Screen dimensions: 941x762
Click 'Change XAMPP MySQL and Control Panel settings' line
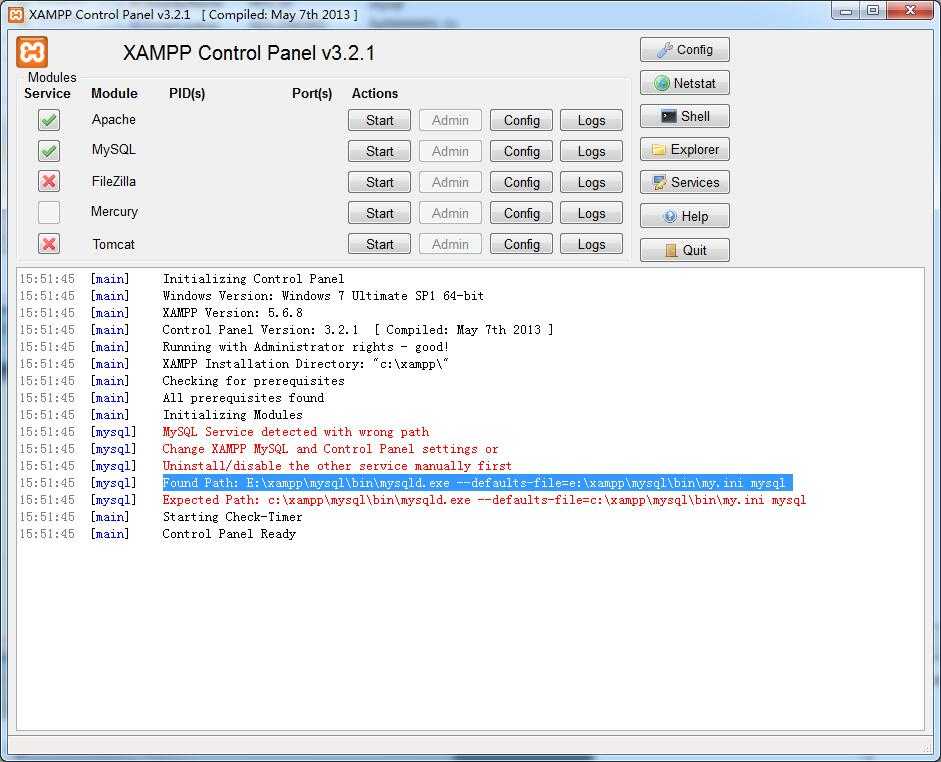click(x=330, y=449)
